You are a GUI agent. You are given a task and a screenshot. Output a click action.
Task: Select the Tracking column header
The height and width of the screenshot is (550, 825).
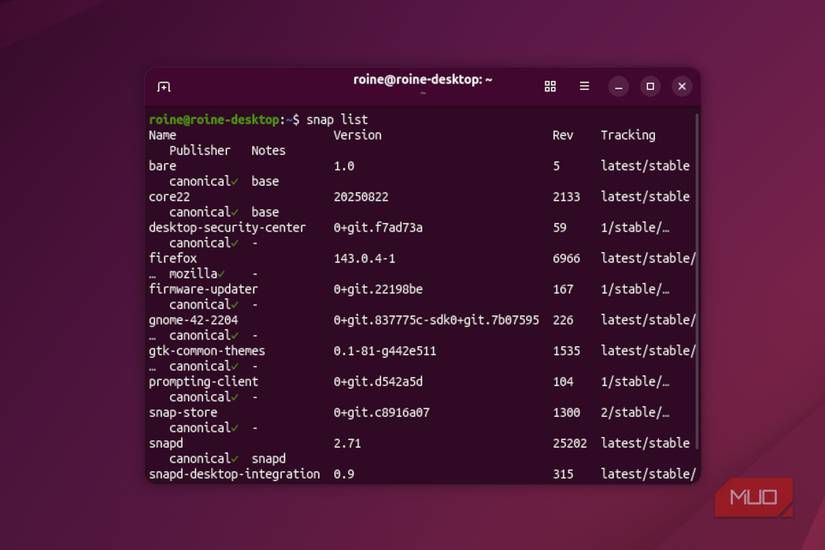point(628,135)
